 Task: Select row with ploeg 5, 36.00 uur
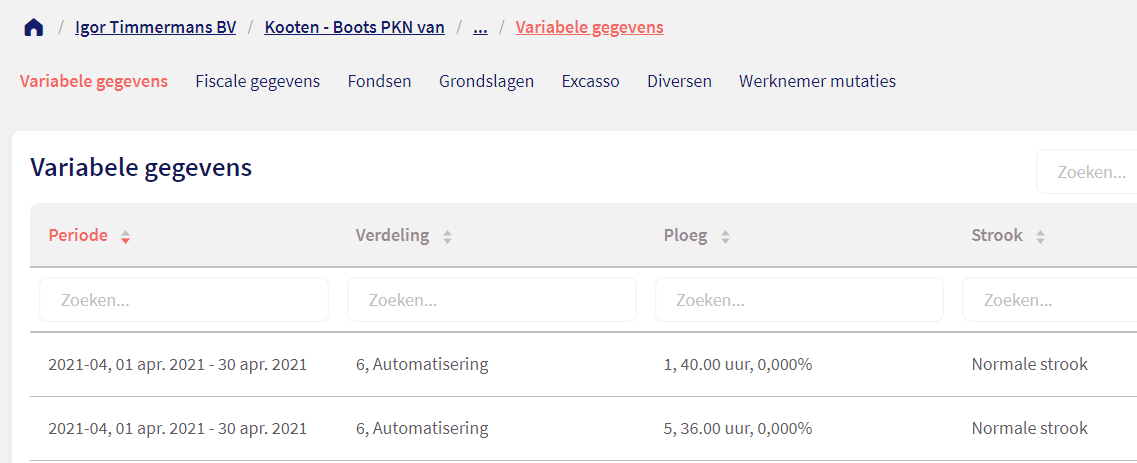click(738, 428)
